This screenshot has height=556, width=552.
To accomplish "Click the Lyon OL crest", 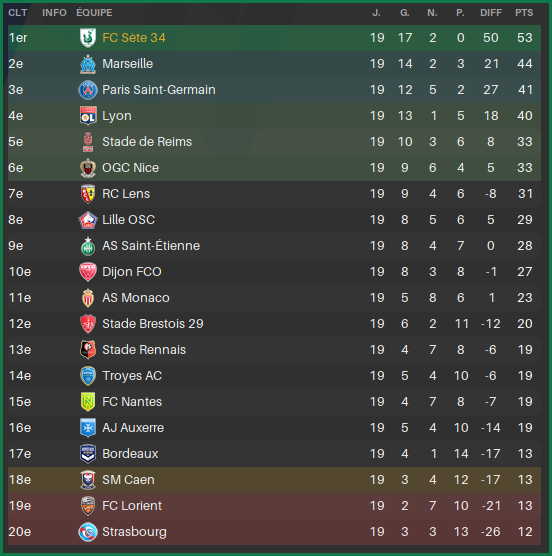I will [x=88, y=116].
